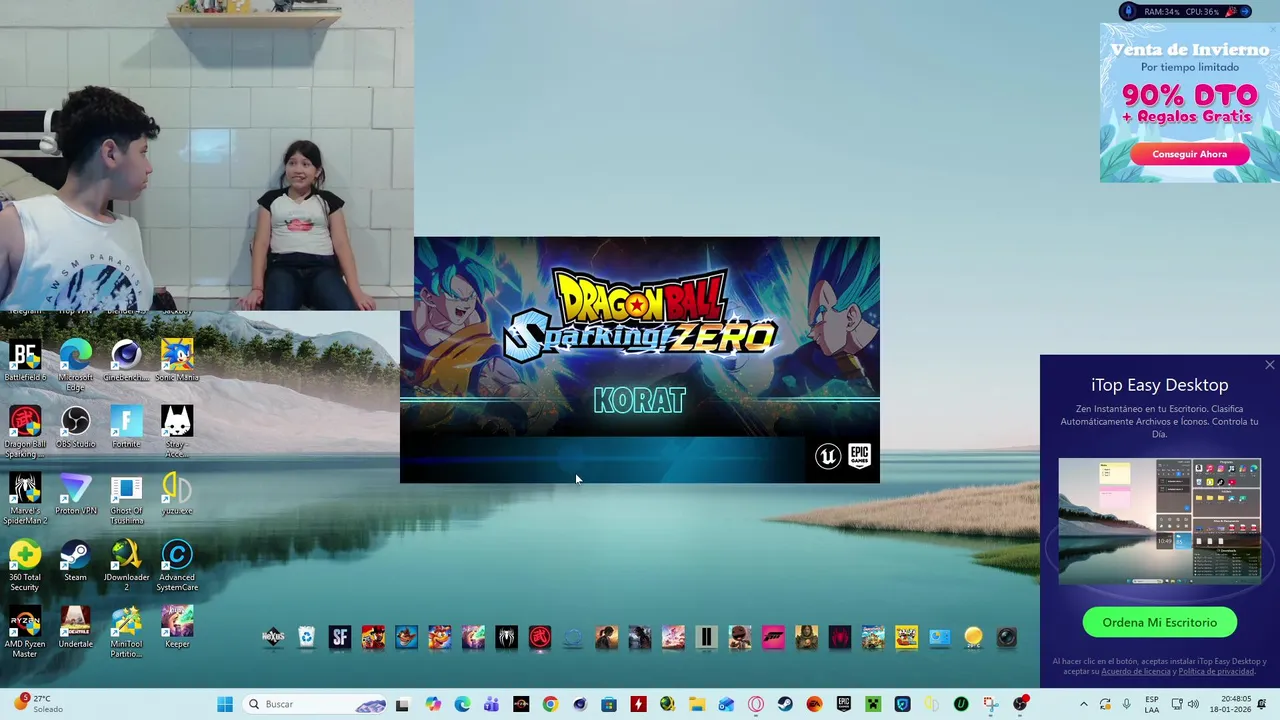Open JDownloader 2 desktop icon
1280x720 pixels.
coord(126,566)
